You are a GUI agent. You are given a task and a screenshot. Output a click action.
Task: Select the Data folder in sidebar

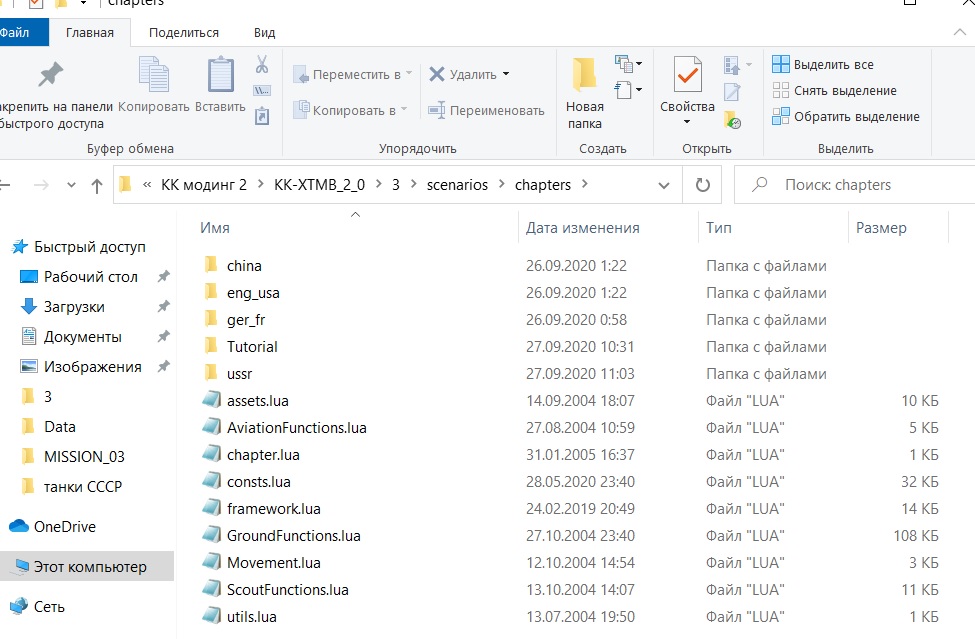[60, 426]
